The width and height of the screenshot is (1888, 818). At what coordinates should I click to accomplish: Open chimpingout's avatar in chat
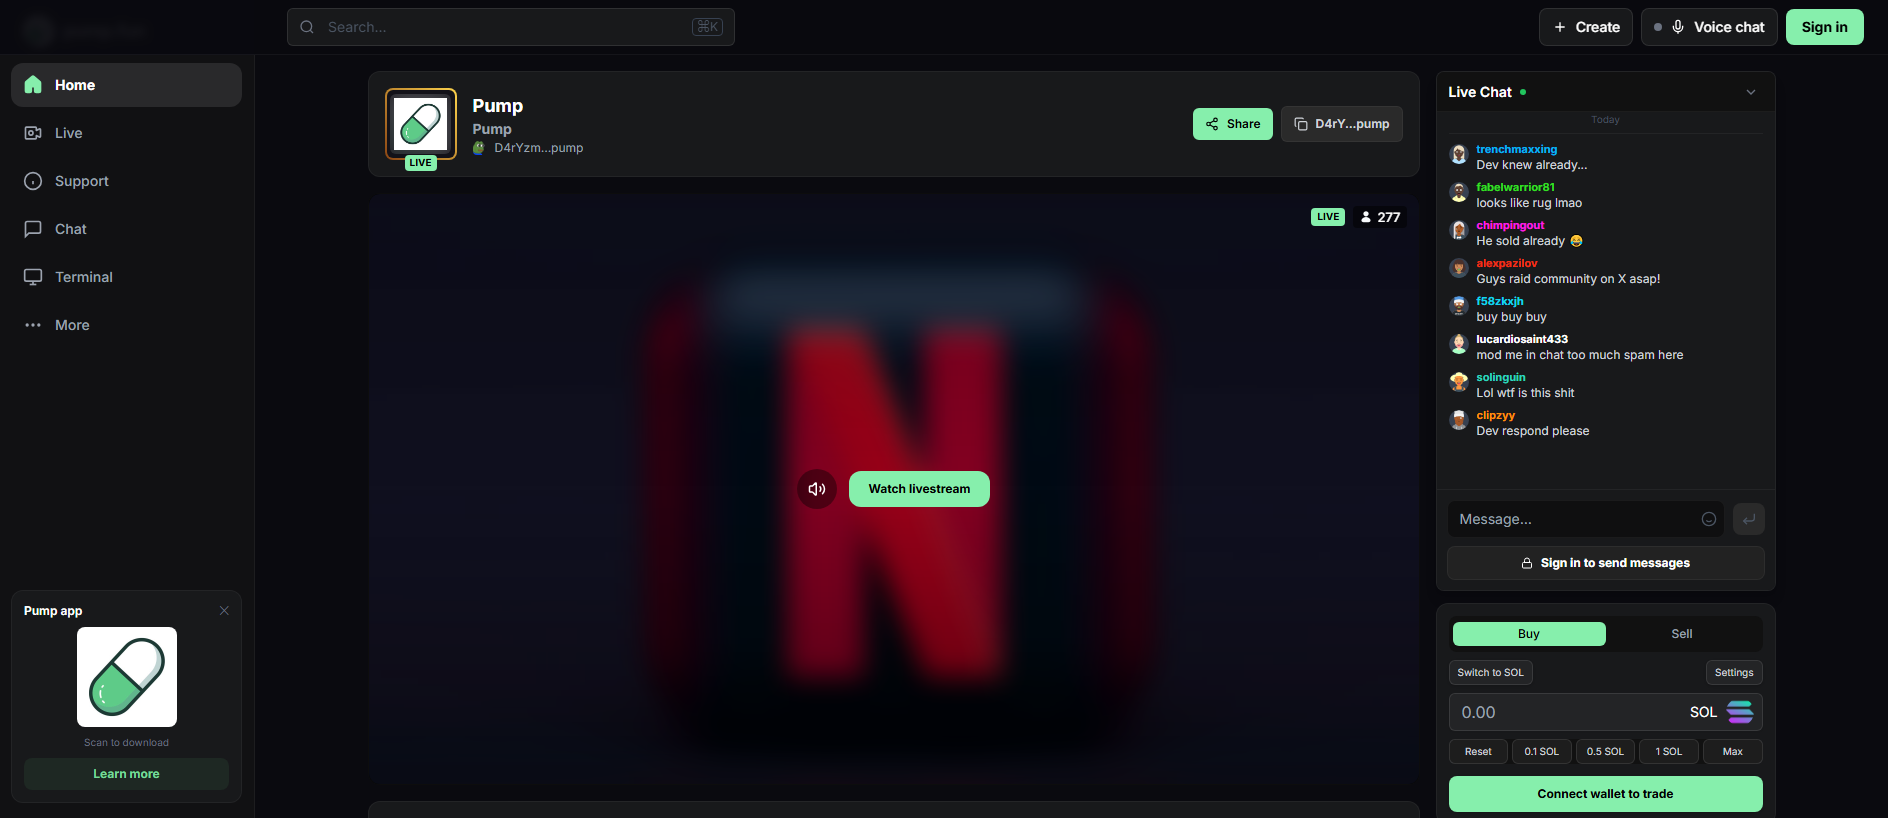pyautogui.click(x=1459, y=230)
